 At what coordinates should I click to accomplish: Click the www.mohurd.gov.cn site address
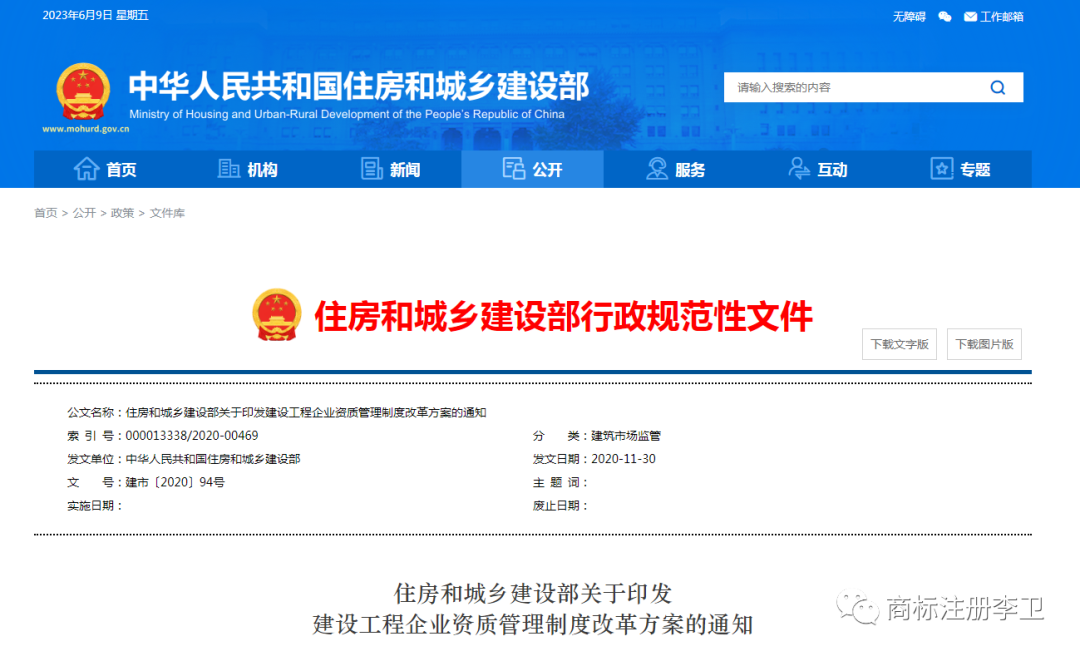click(x=85, y=129)
